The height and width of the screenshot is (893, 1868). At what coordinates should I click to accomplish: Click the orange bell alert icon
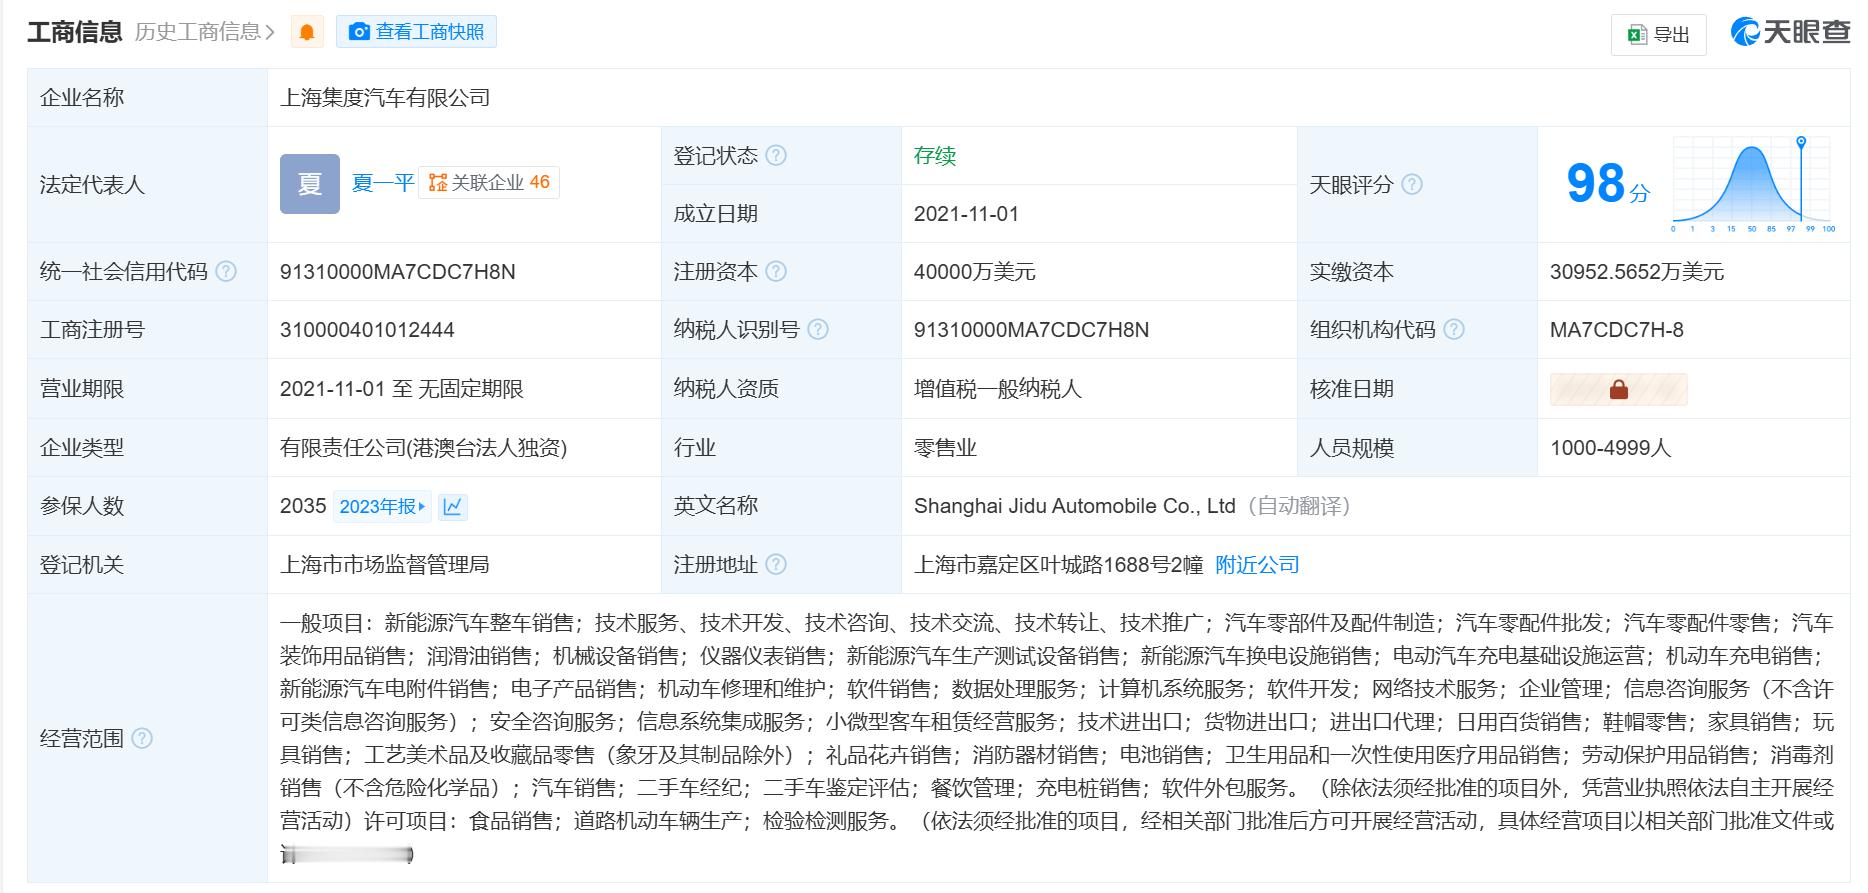click(307, 32)
